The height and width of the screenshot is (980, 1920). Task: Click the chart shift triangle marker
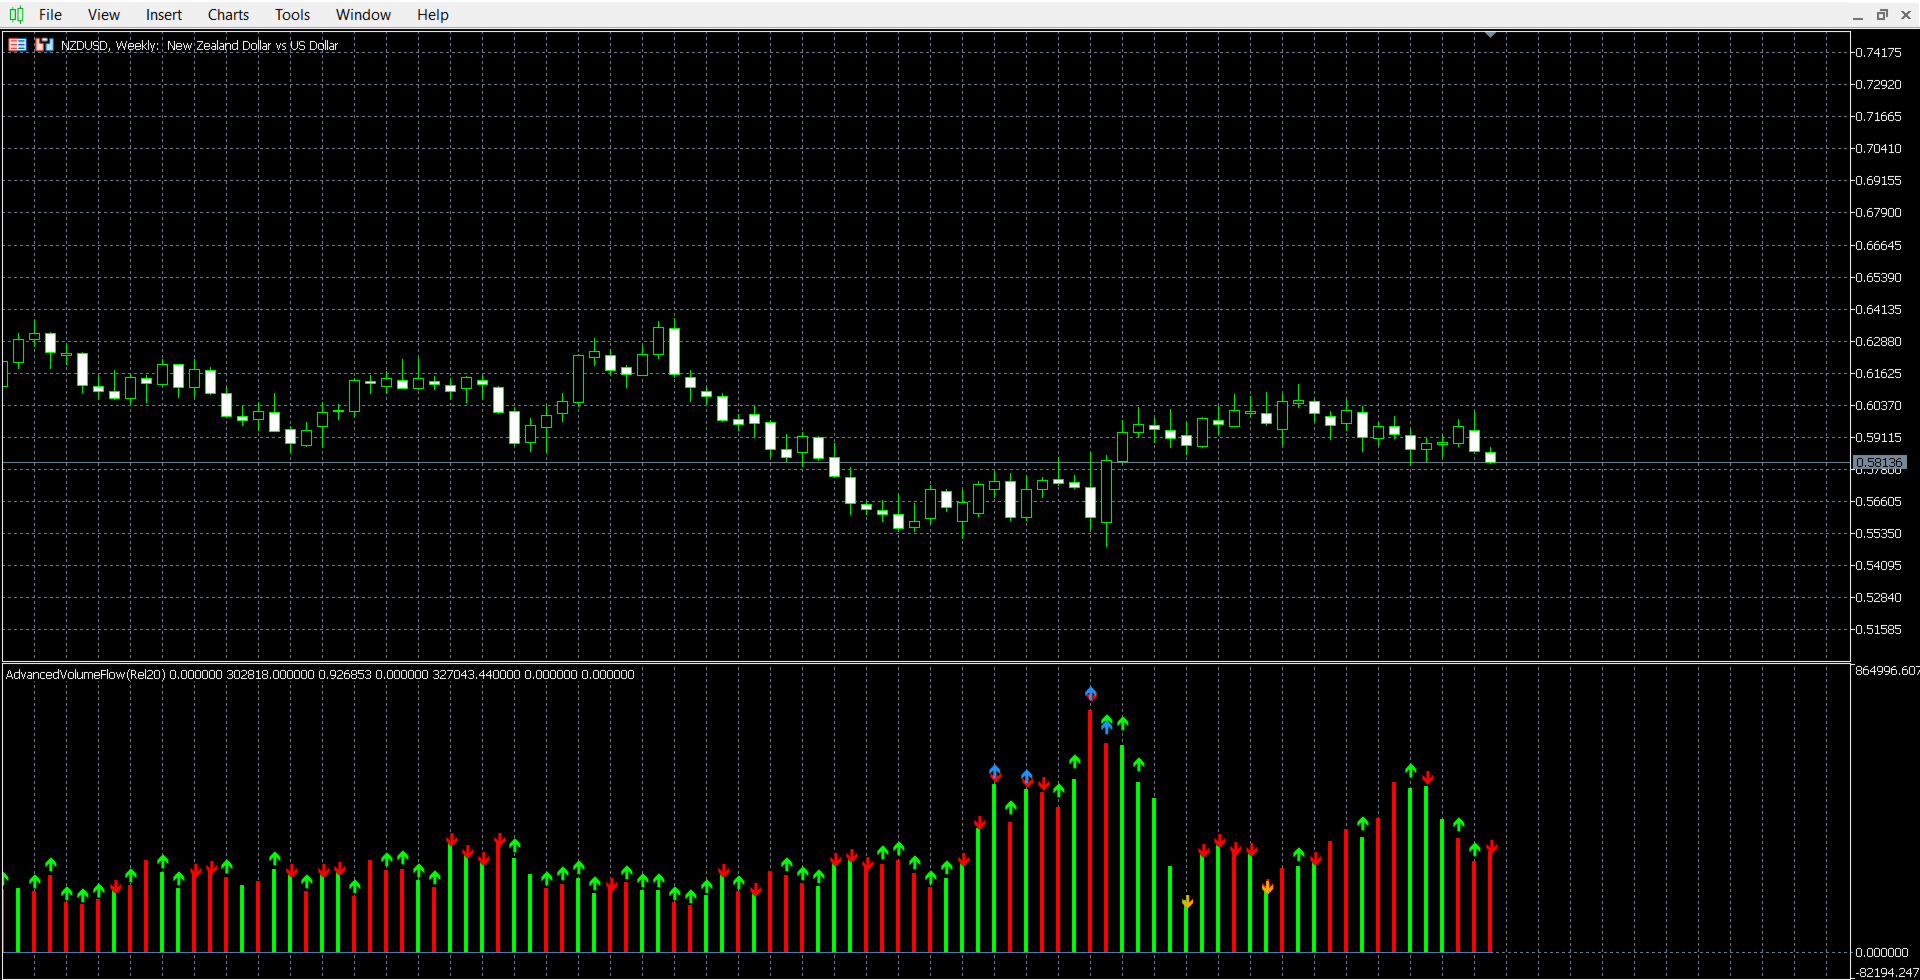coord(1491,35)
